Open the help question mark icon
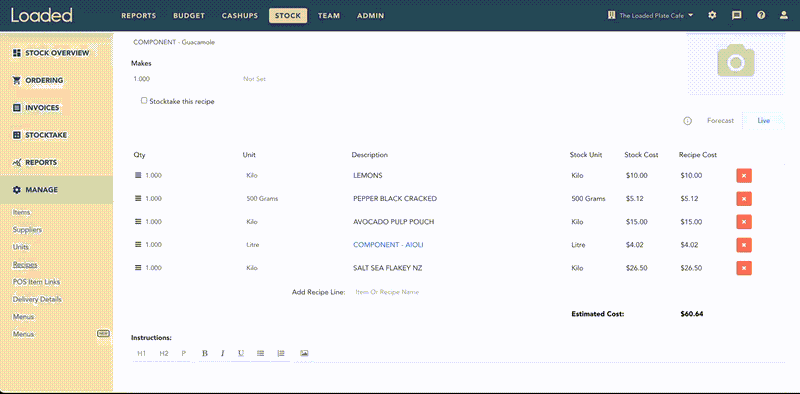 click(x=761, y=15)
